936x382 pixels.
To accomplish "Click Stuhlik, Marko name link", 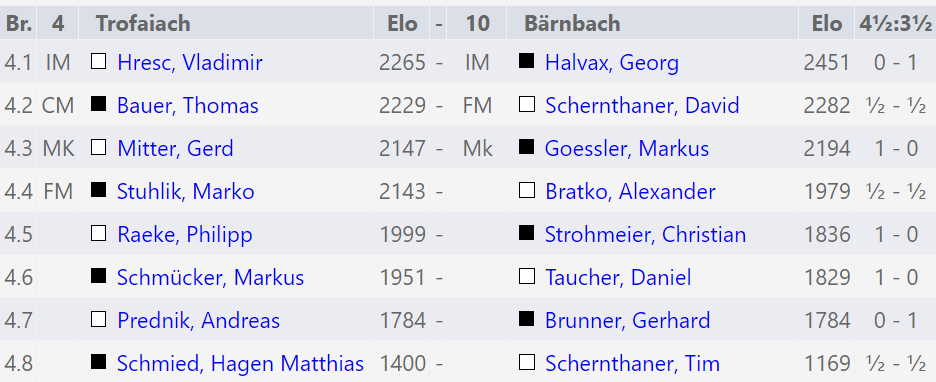I will point(186,192).
